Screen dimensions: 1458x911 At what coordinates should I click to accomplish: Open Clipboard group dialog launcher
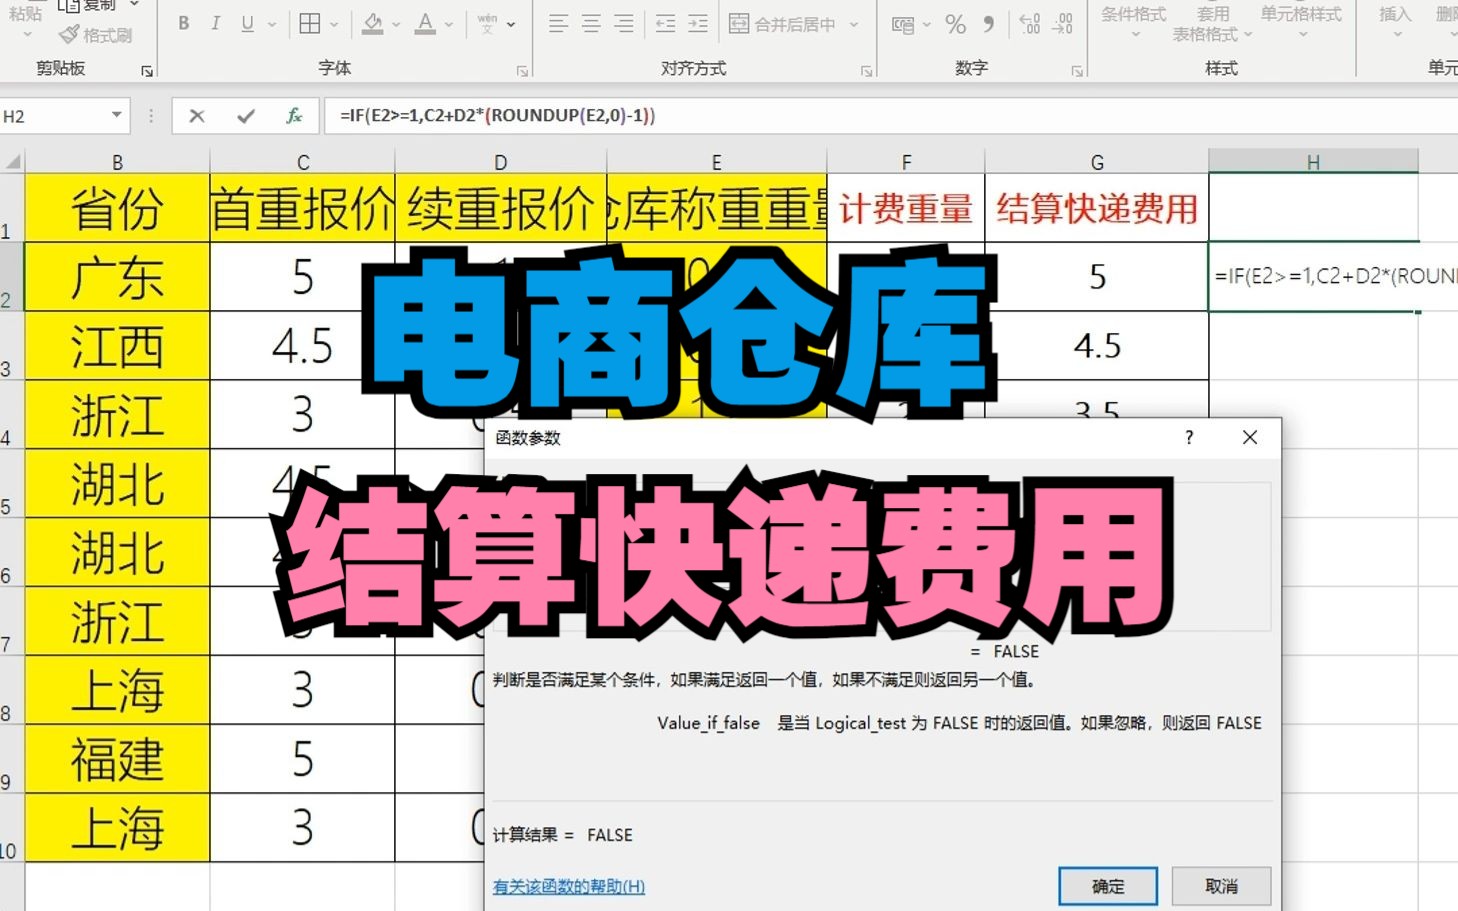click(147, 71)
